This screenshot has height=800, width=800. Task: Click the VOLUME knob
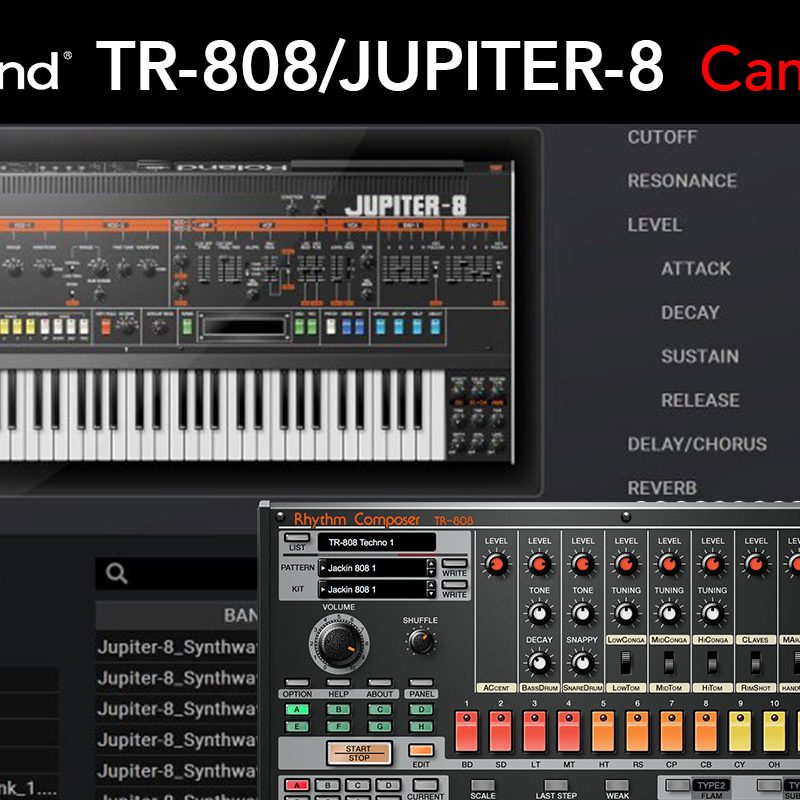click(339, 644)
